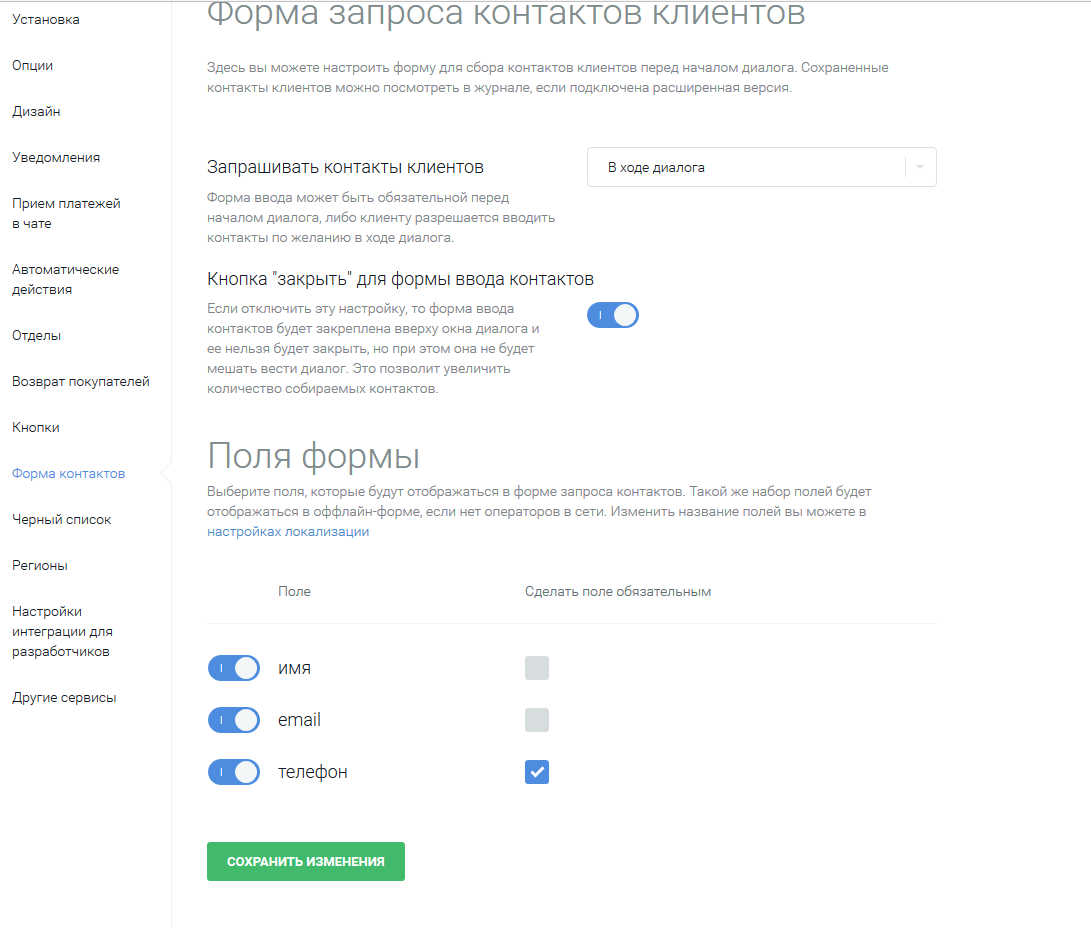Mark "email" field as required
Screen dimensions: 1091x928
pyautogui.click(x=537, y=720)
